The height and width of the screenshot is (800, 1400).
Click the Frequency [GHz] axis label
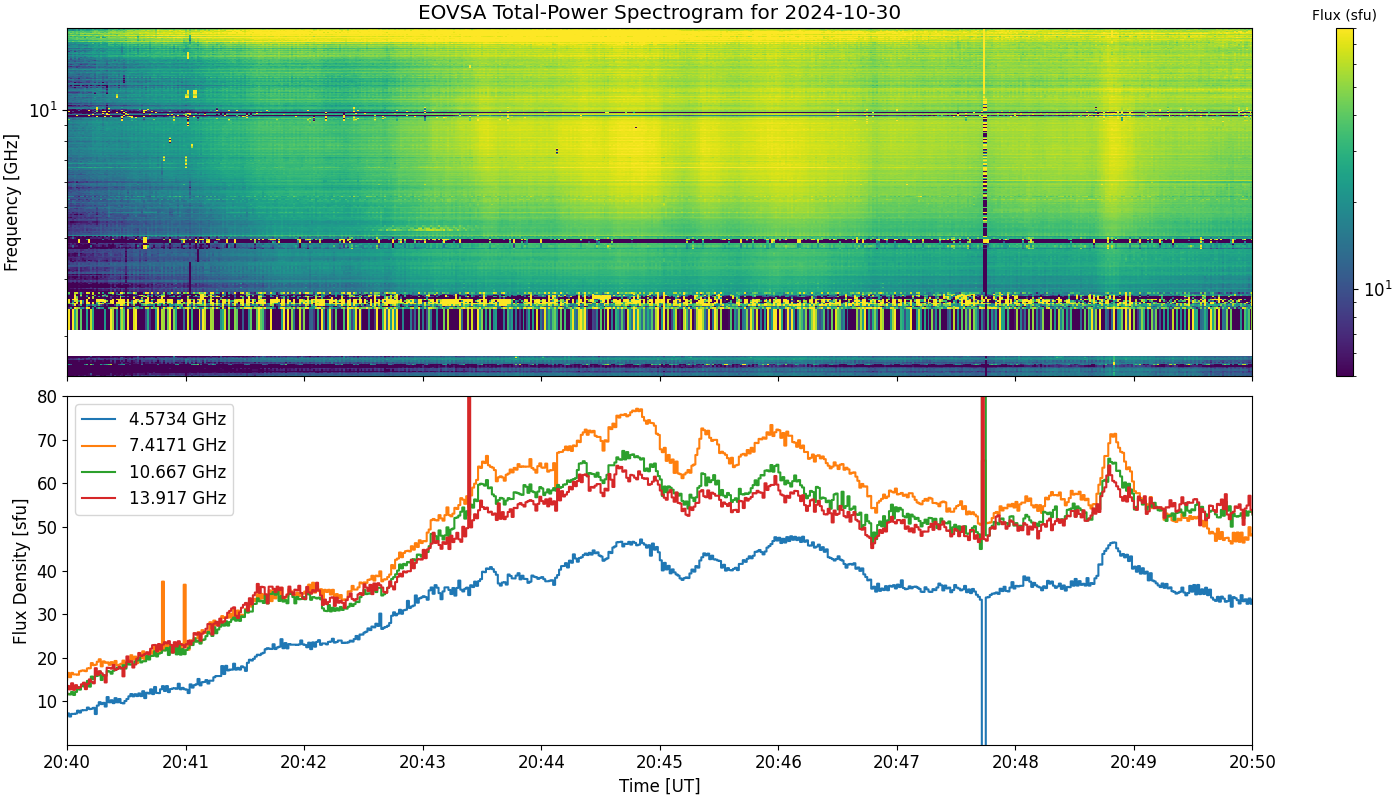[x=12, y=202]
